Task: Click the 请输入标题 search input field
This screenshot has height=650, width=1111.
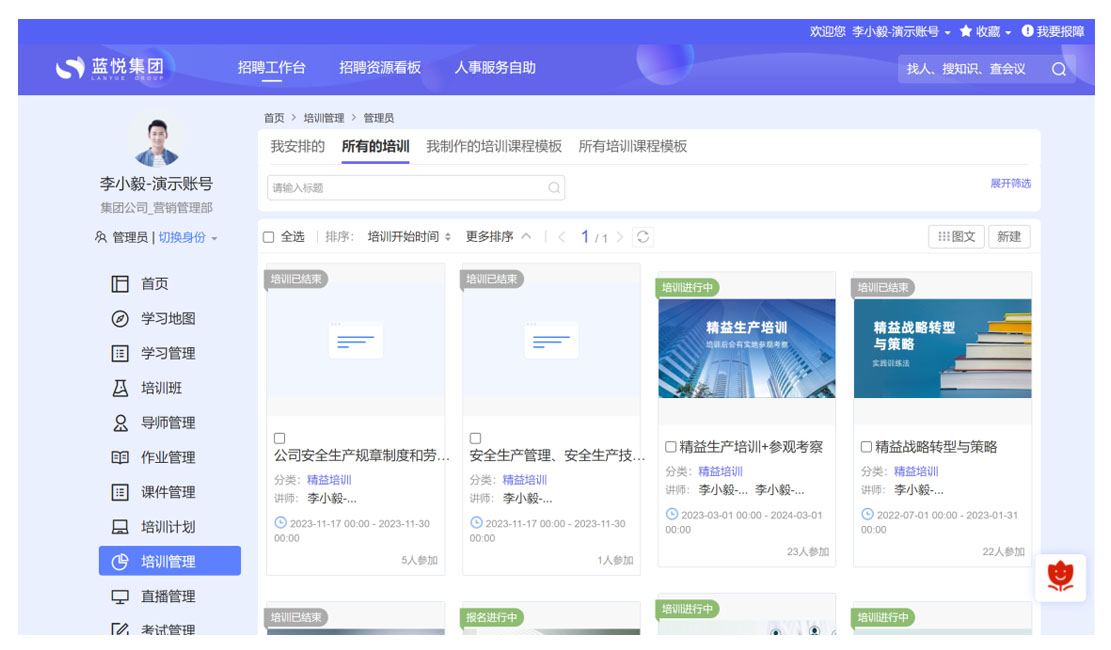Action: pyautogui.click(x=408, y=188)
